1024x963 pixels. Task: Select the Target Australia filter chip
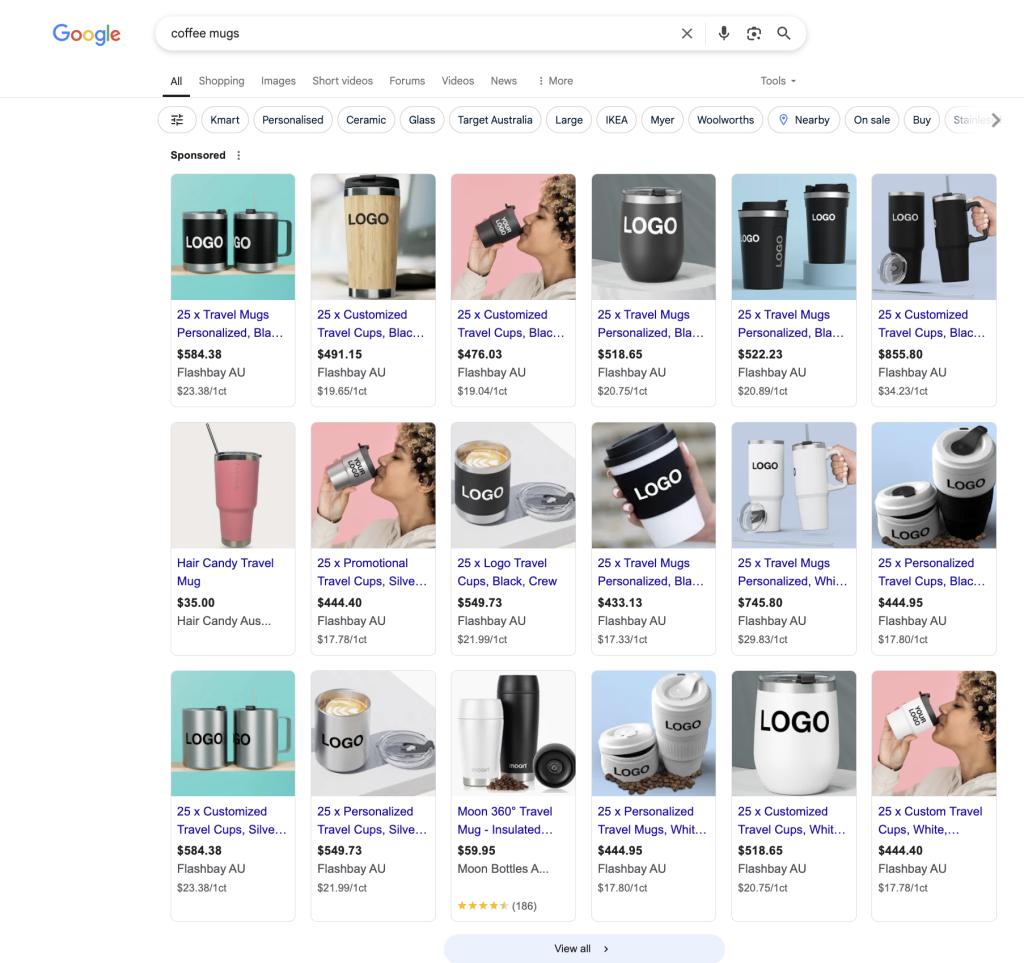pyautogui.click(x=495, y=120)
